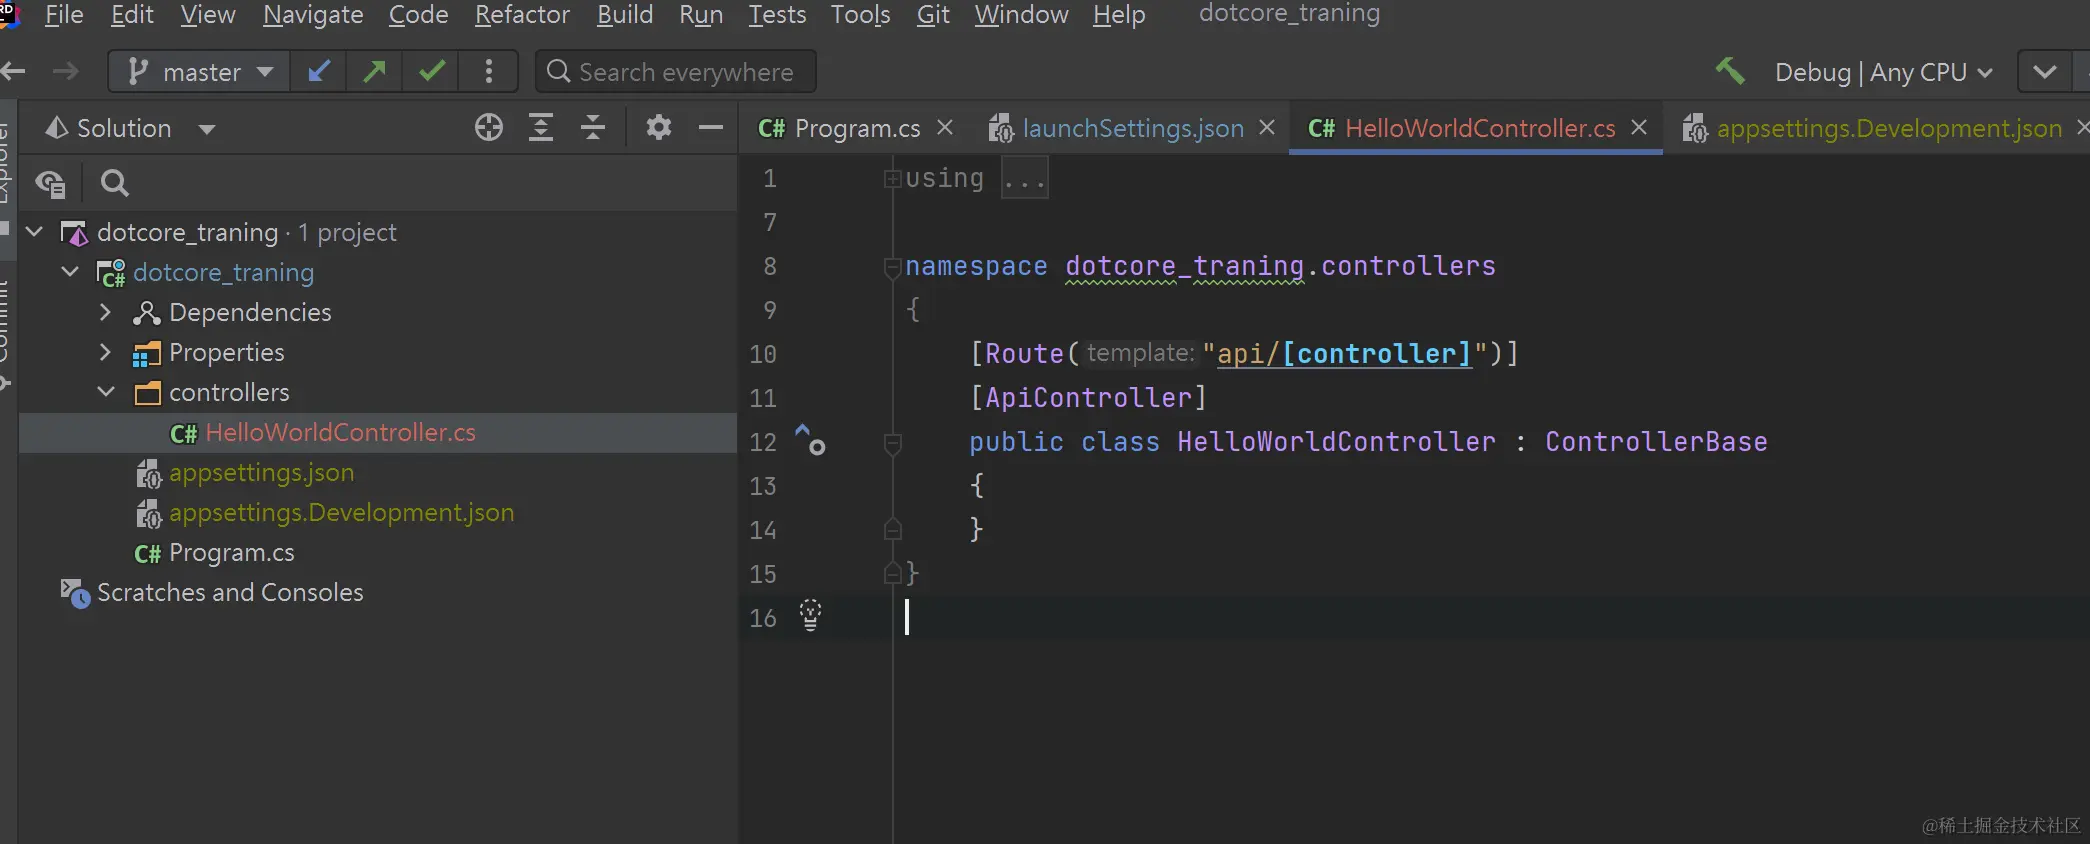Open the Refactor menu
The height and width of the screenshot is (844, 2090).
coord(522,15)
